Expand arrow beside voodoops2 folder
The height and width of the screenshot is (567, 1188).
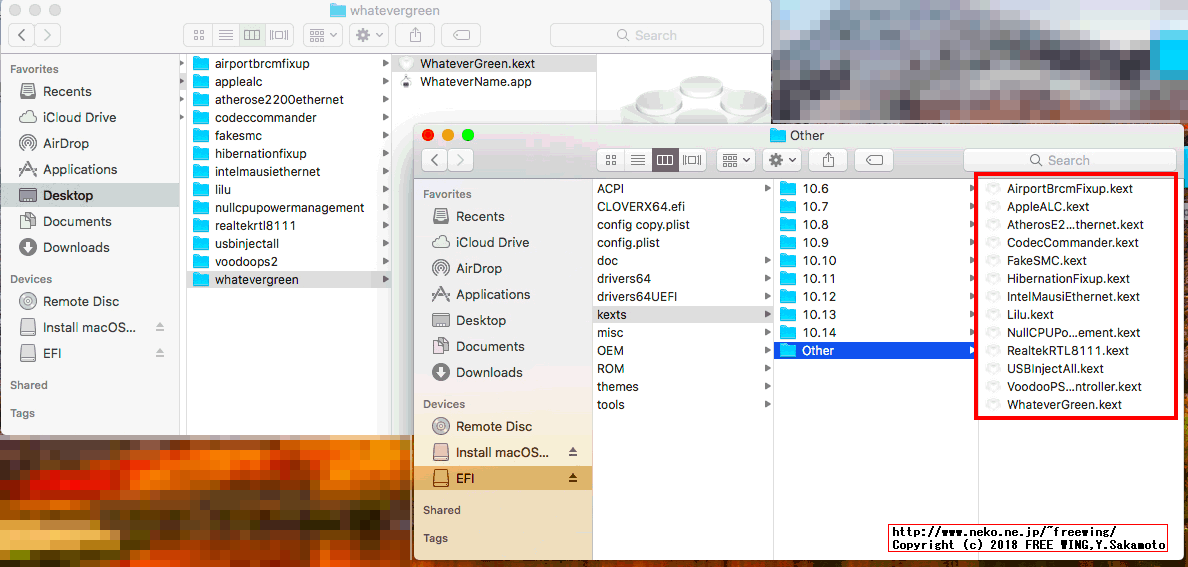click(386, 262)
